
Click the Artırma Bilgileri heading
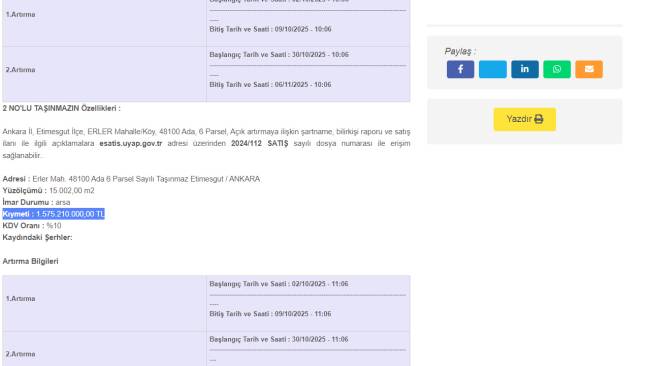click(30, 261)
